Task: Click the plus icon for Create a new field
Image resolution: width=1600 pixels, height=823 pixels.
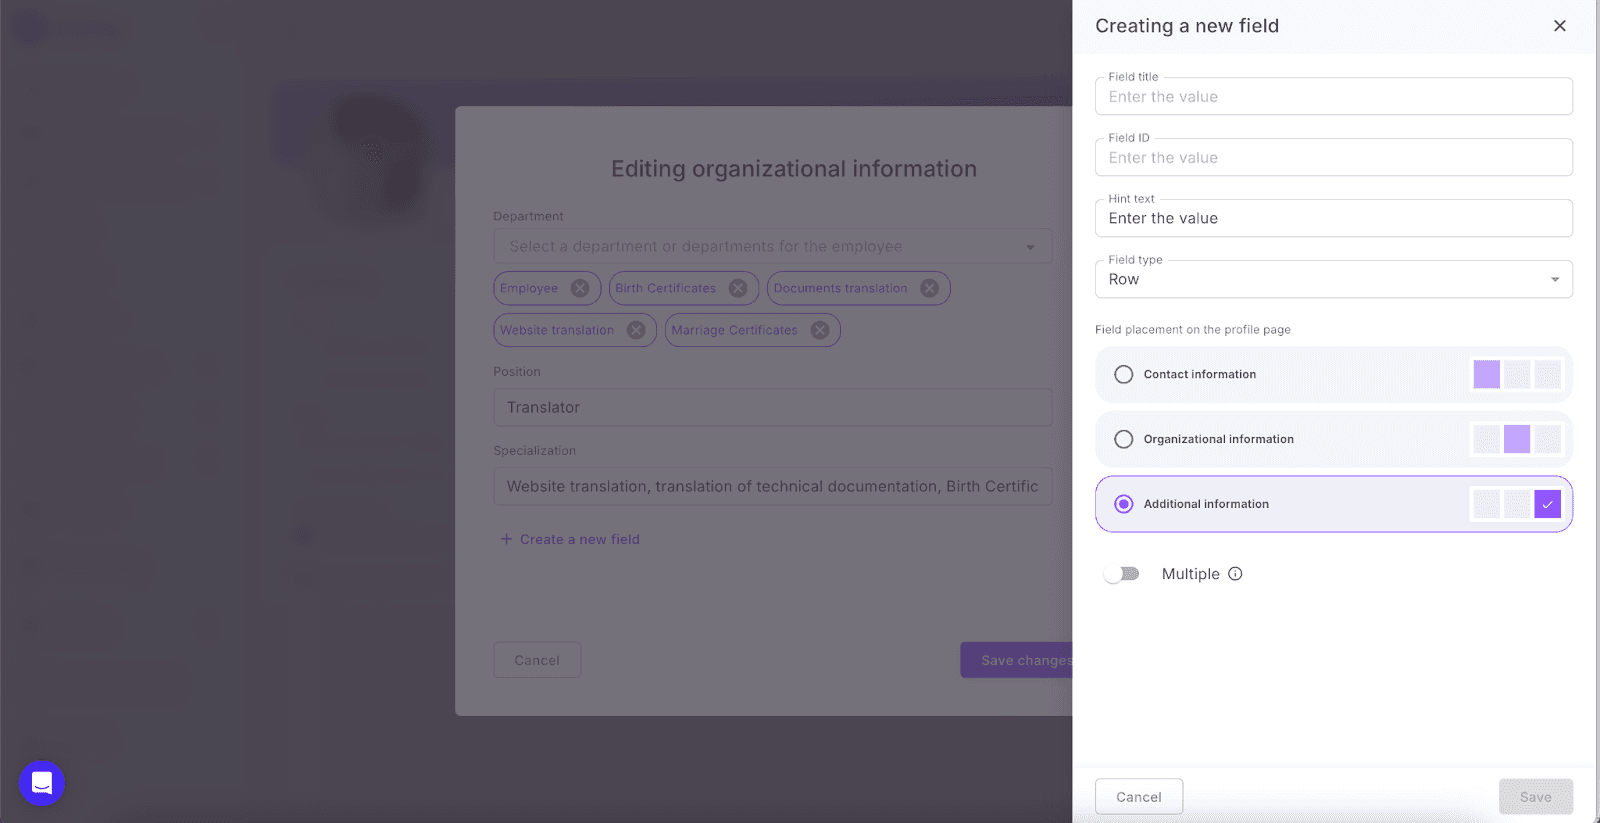Action: (x=506, y=539)
